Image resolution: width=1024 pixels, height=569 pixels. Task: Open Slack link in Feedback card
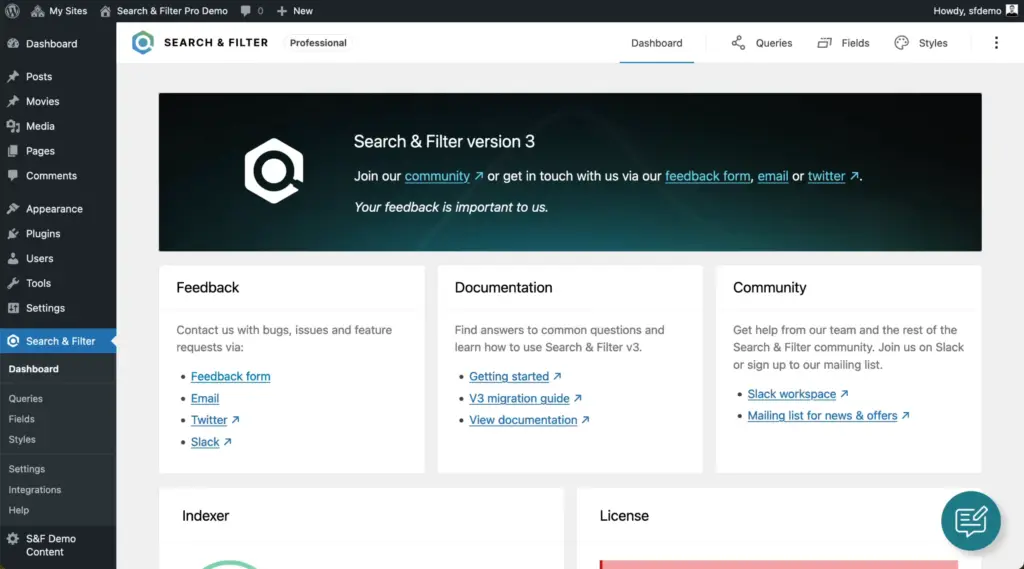[205, 442]
